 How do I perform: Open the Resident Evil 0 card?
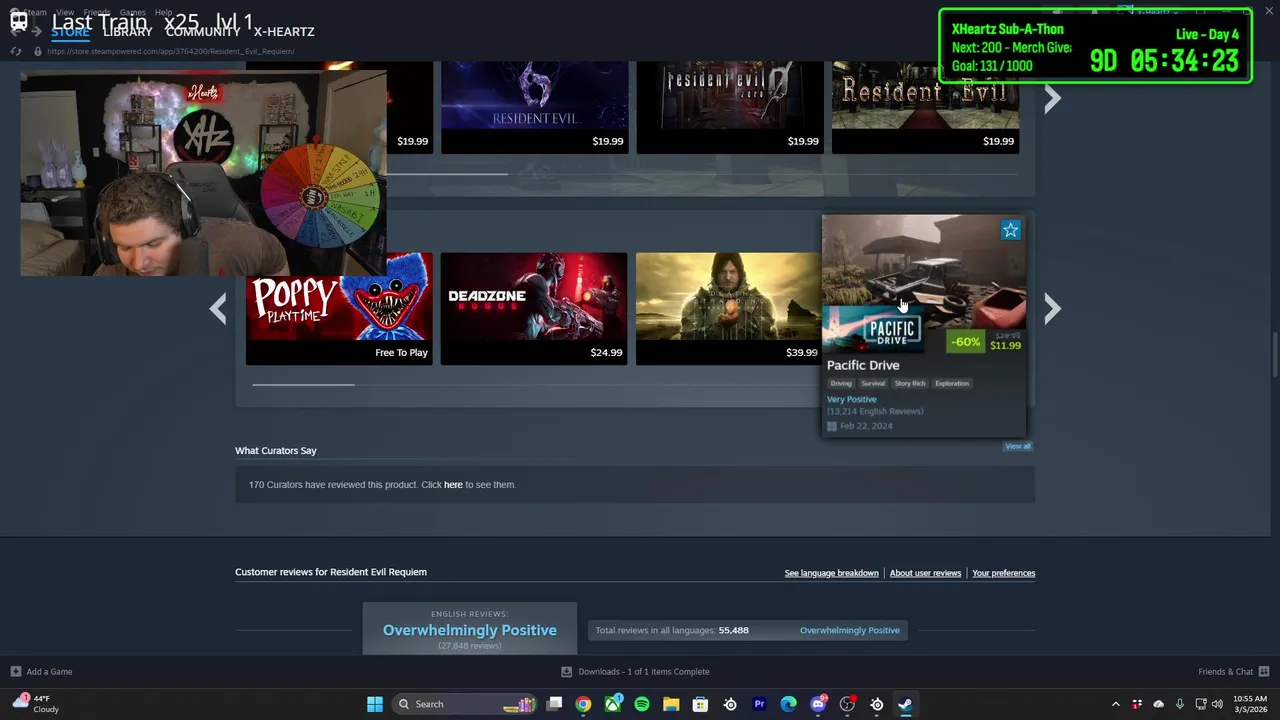click(x=730, y=107)
